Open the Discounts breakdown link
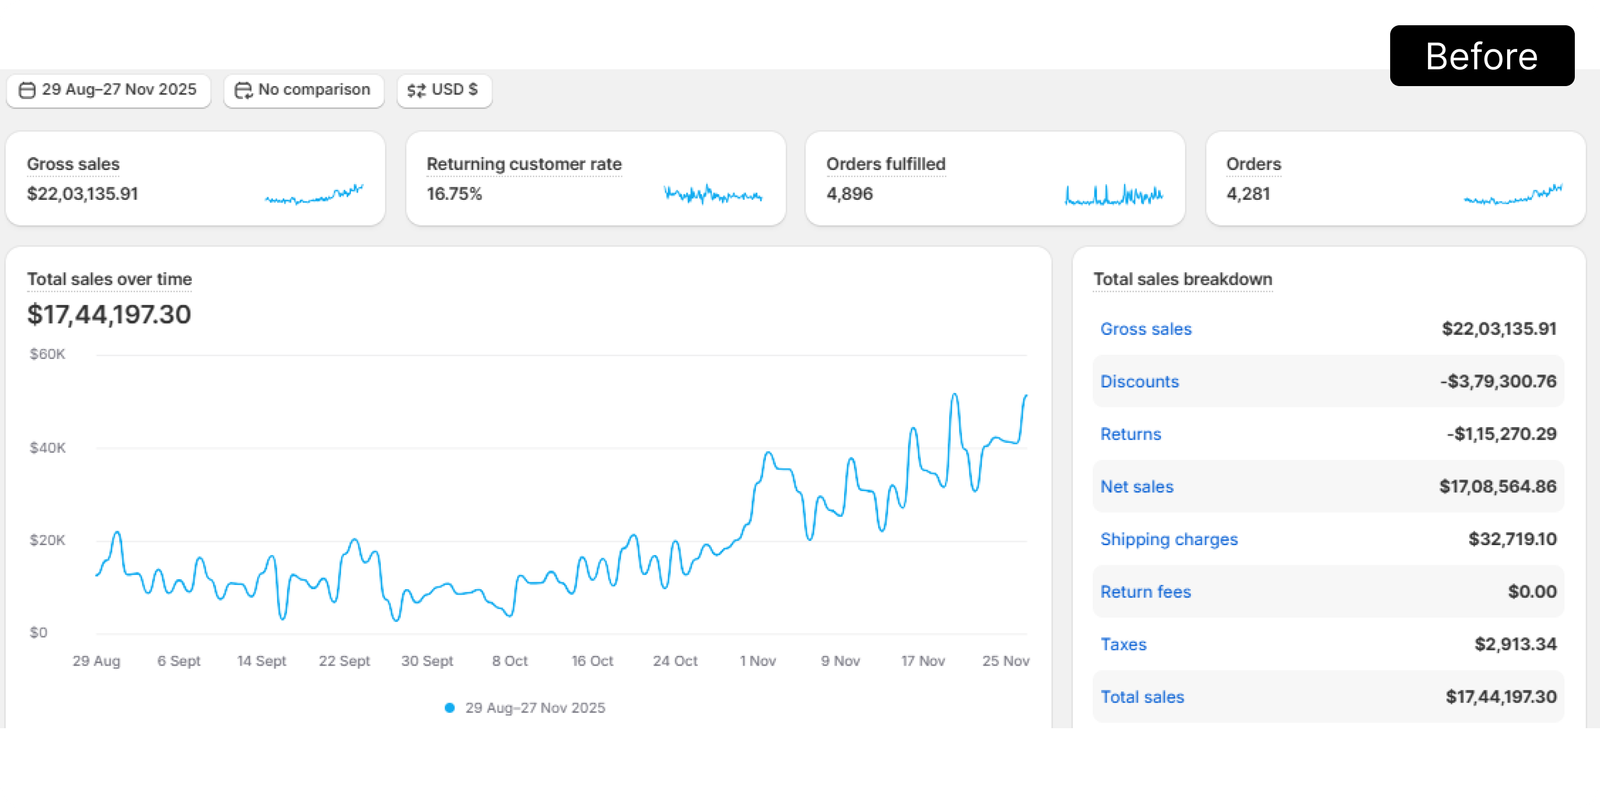The image size is (1600, 808). point(1139,382)
